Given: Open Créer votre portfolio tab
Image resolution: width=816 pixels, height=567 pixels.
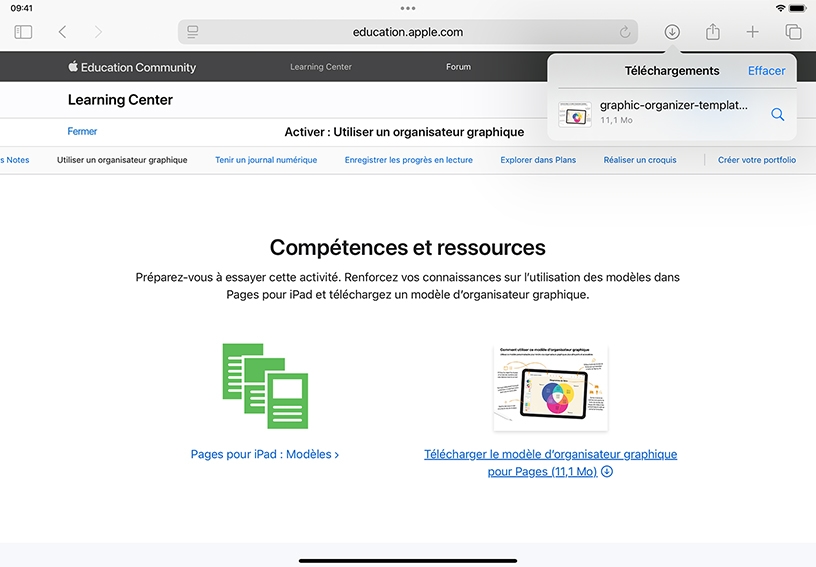Looking at the screenshot, I should click(x=757, y=160).
